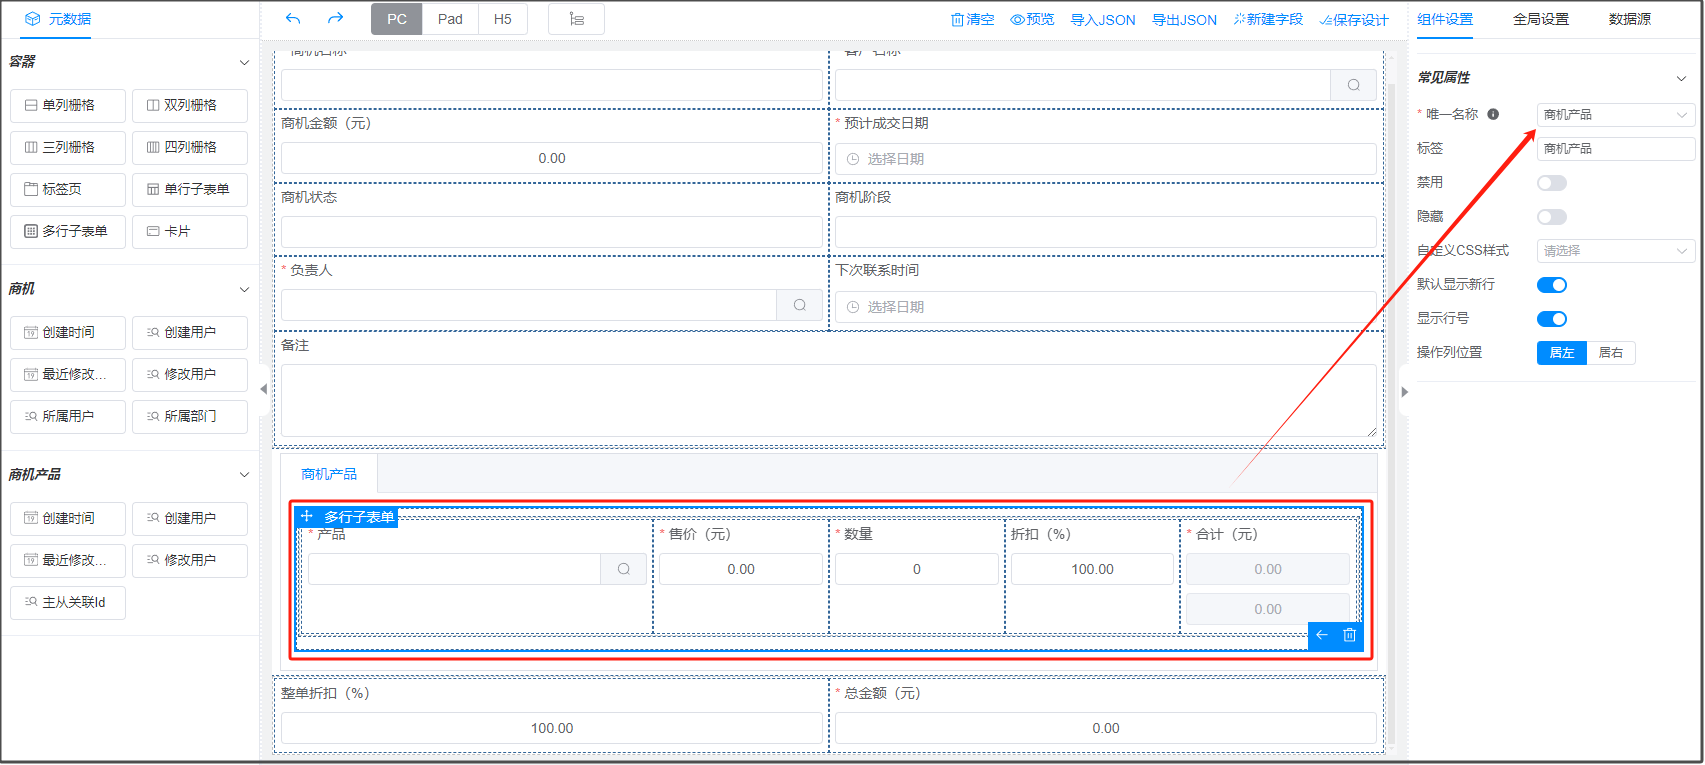The image size is (1705, 765).
Task: Click the info icon beside 唯一名称
Action: [x=1493, y=114]
